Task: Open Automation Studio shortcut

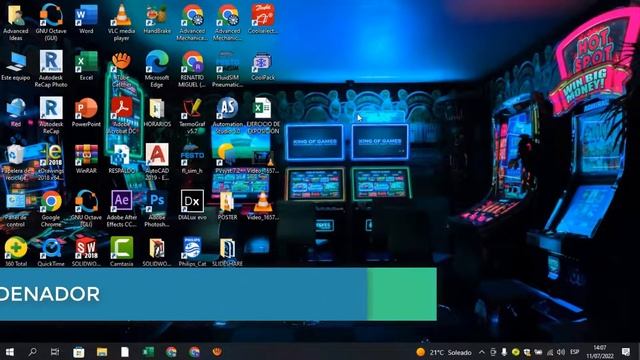Action: click(x=227, y=116)
